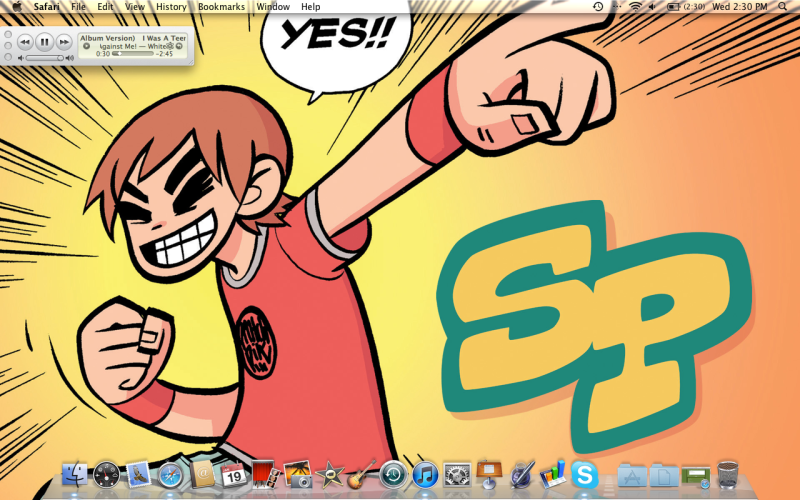Launch Photo Booth from the Dock

coord(266,474)
